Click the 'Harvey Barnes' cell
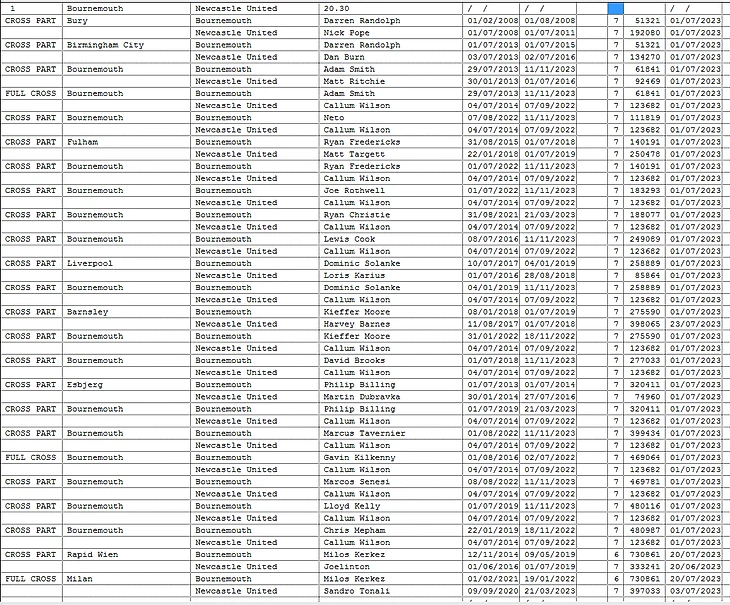730x605 pixels. pos(391,324)
